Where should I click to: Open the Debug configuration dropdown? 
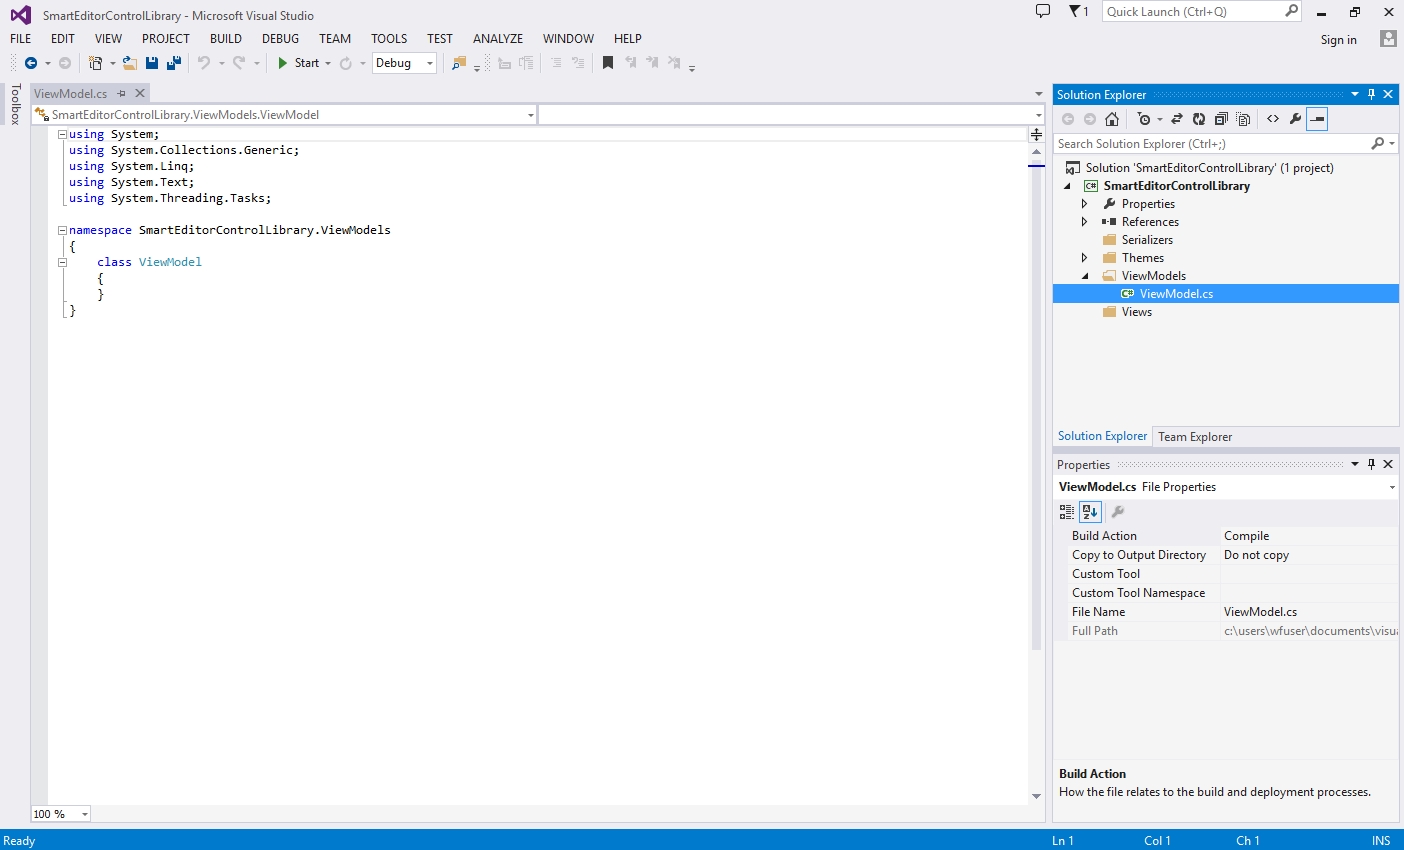click(430, 63)
